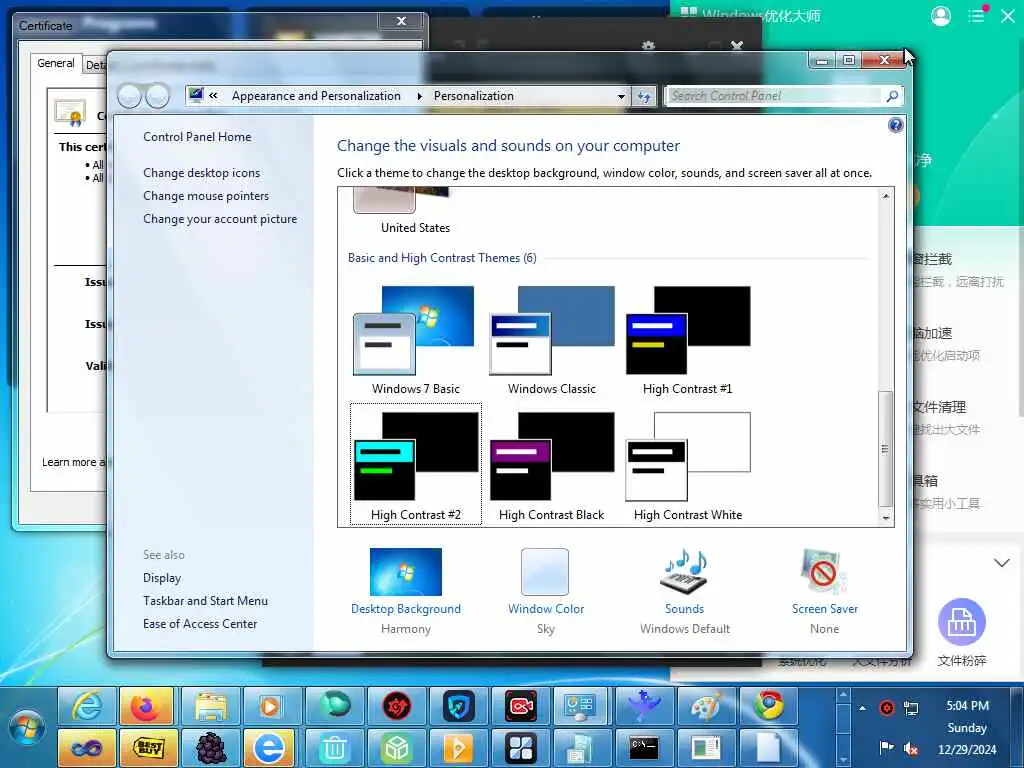This screenshot has width=1024, height=768.
Task: Click the Control Panel Home link
Action: click(x=197, y=136)
